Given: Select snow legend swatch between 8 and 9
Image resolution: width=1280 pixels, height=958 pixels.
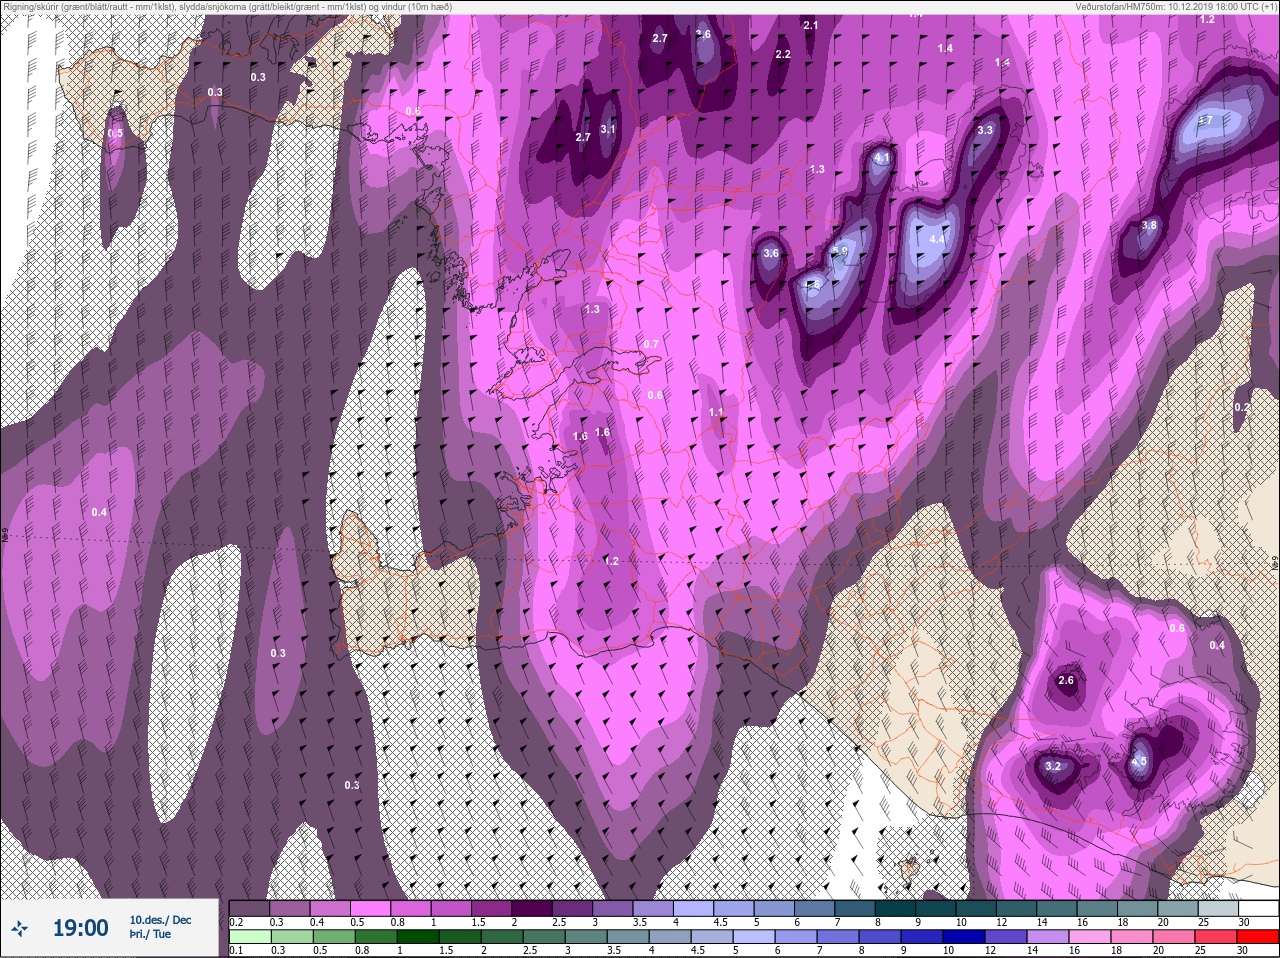Looking at the screenshot, I should pos(895,908).
